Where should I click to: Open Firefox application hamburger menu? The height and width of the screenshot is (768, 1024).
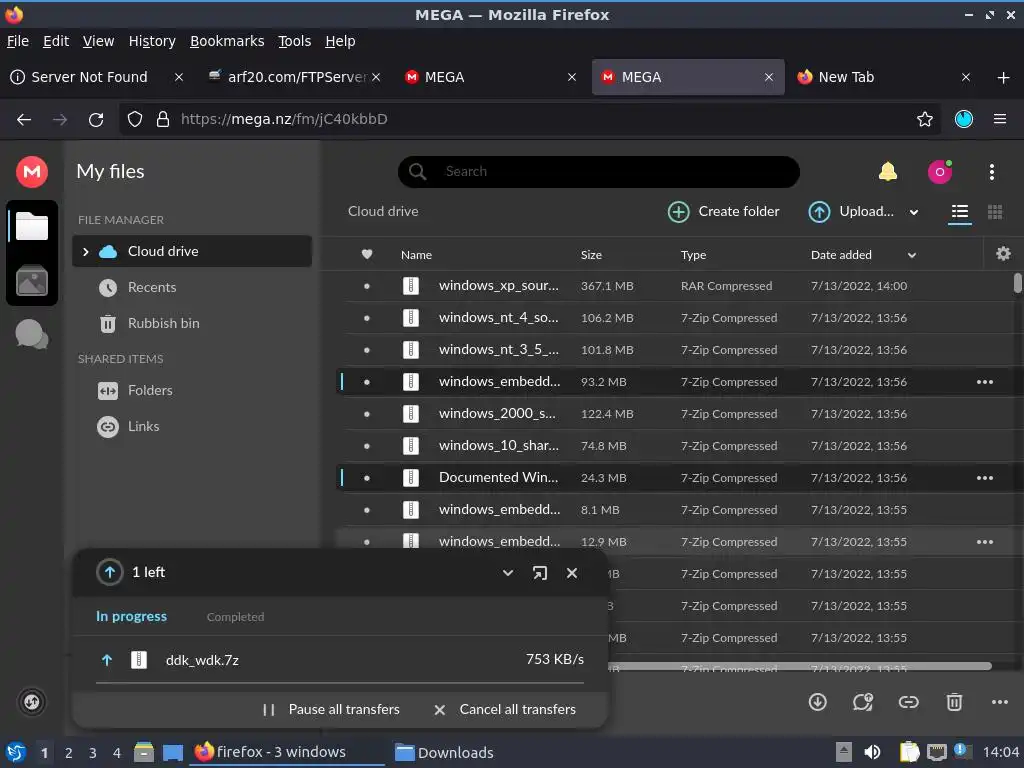(1000, 119)
